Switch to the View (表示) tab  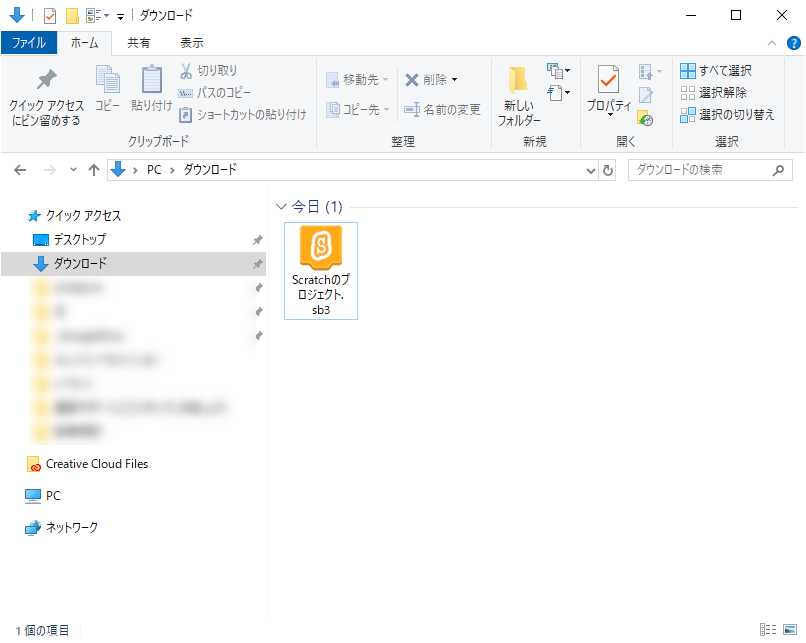point(191,43)
